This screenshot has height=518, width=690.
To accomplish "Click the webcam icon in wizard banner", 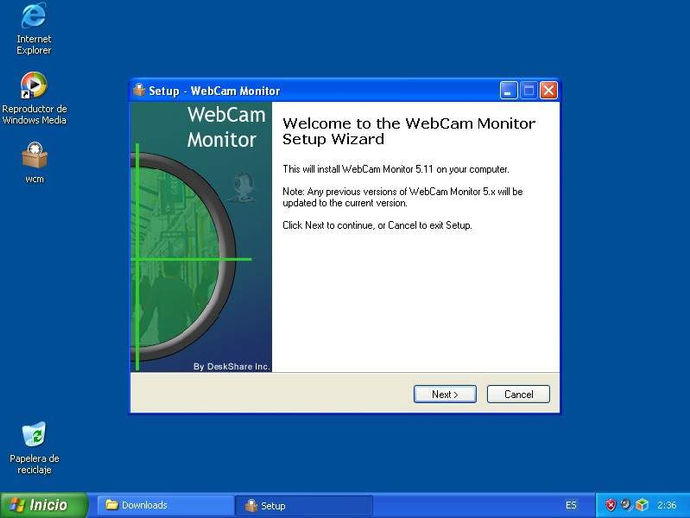I will coord(243,187).
